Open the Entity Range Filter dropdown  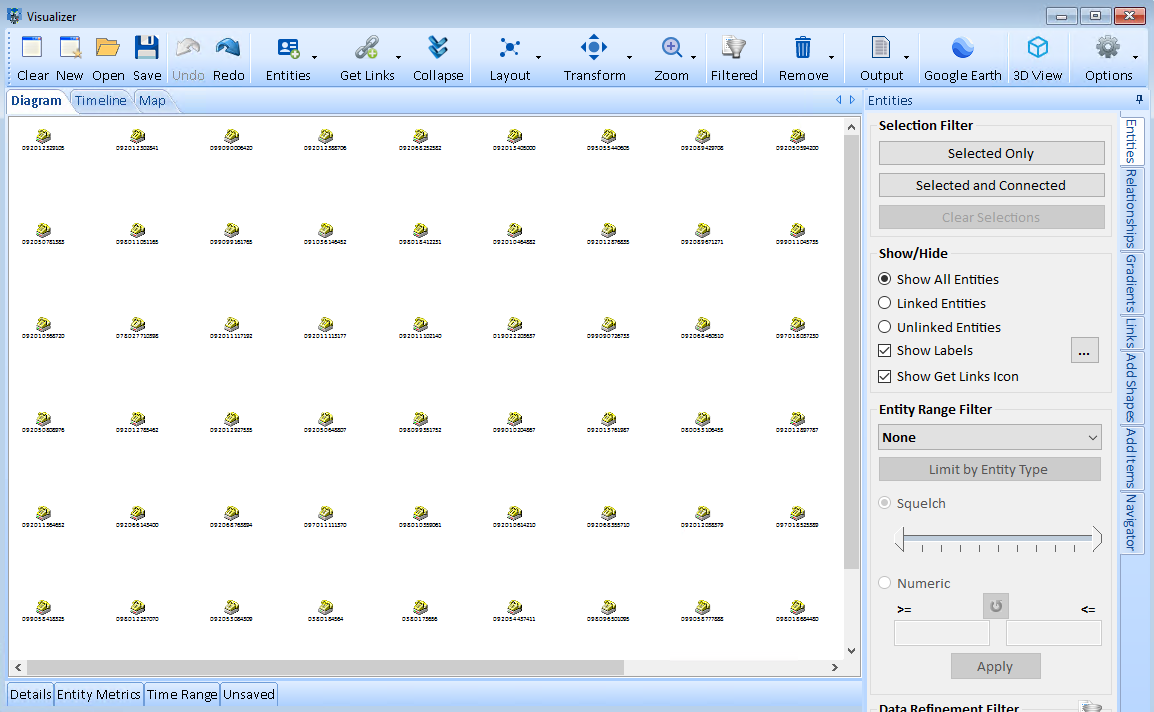click(990, 437)
